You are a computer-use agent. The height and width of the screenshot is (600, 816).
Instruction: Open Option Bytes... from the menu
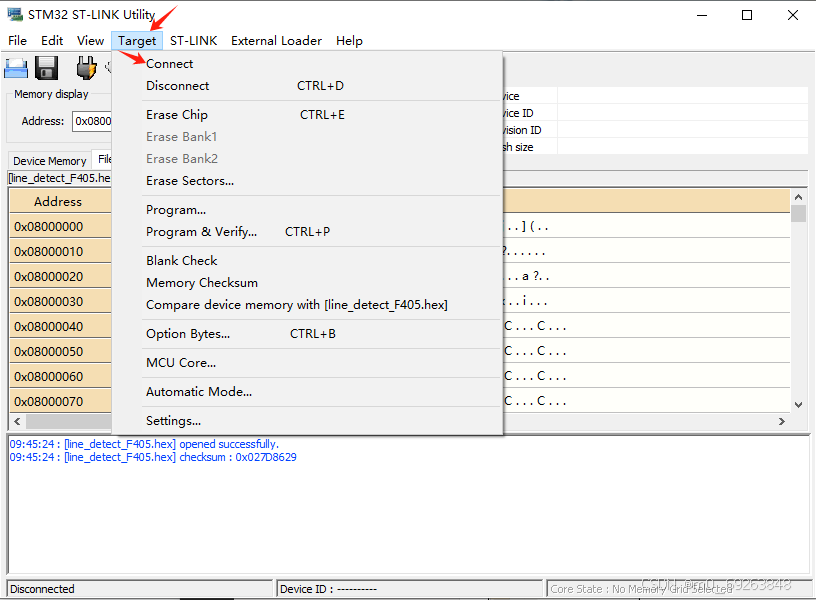307,334
